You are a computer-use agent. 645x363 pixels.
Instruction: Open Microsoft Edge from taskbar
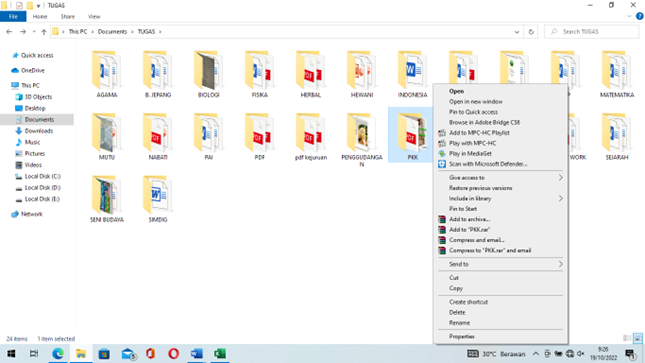click(x=58, y=354)
